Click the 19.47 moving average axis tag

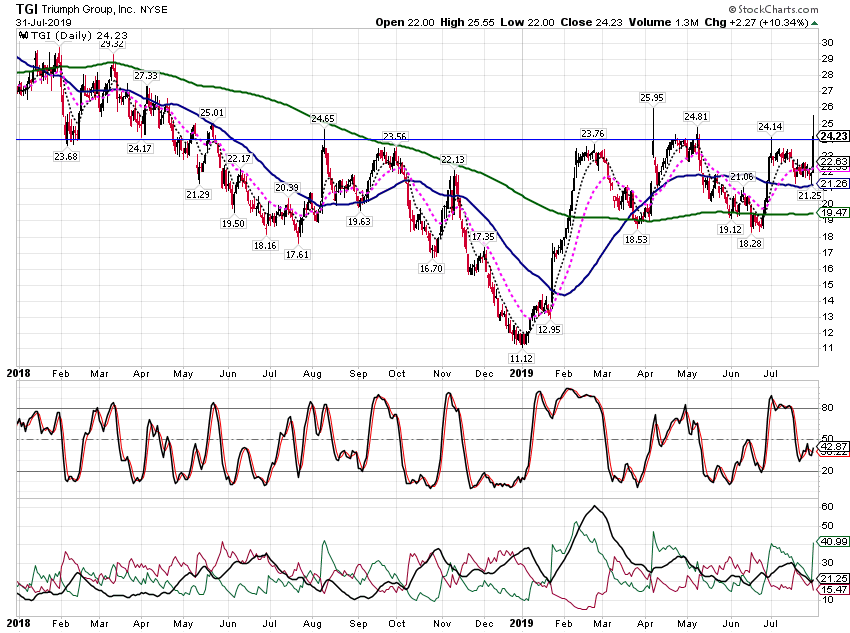(834, 212)
